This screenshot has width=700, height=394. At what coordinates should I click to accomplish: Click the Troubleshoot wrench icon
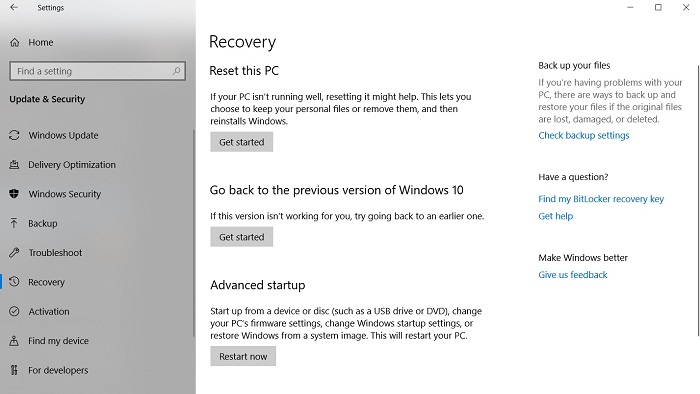14,253
